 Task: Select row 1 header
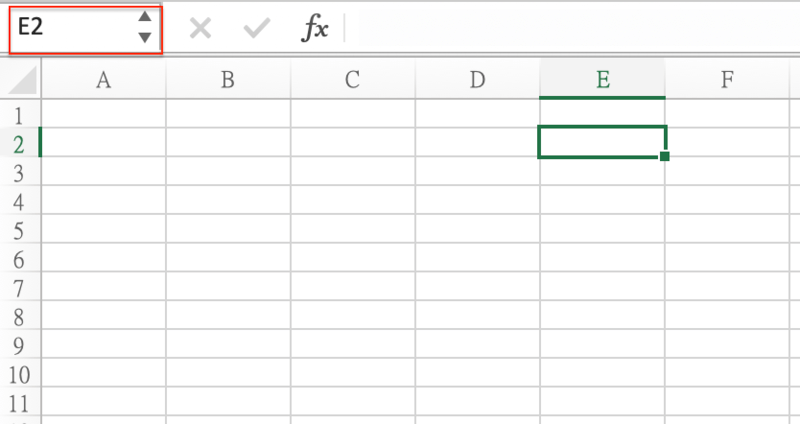click(x=19, y=115)
